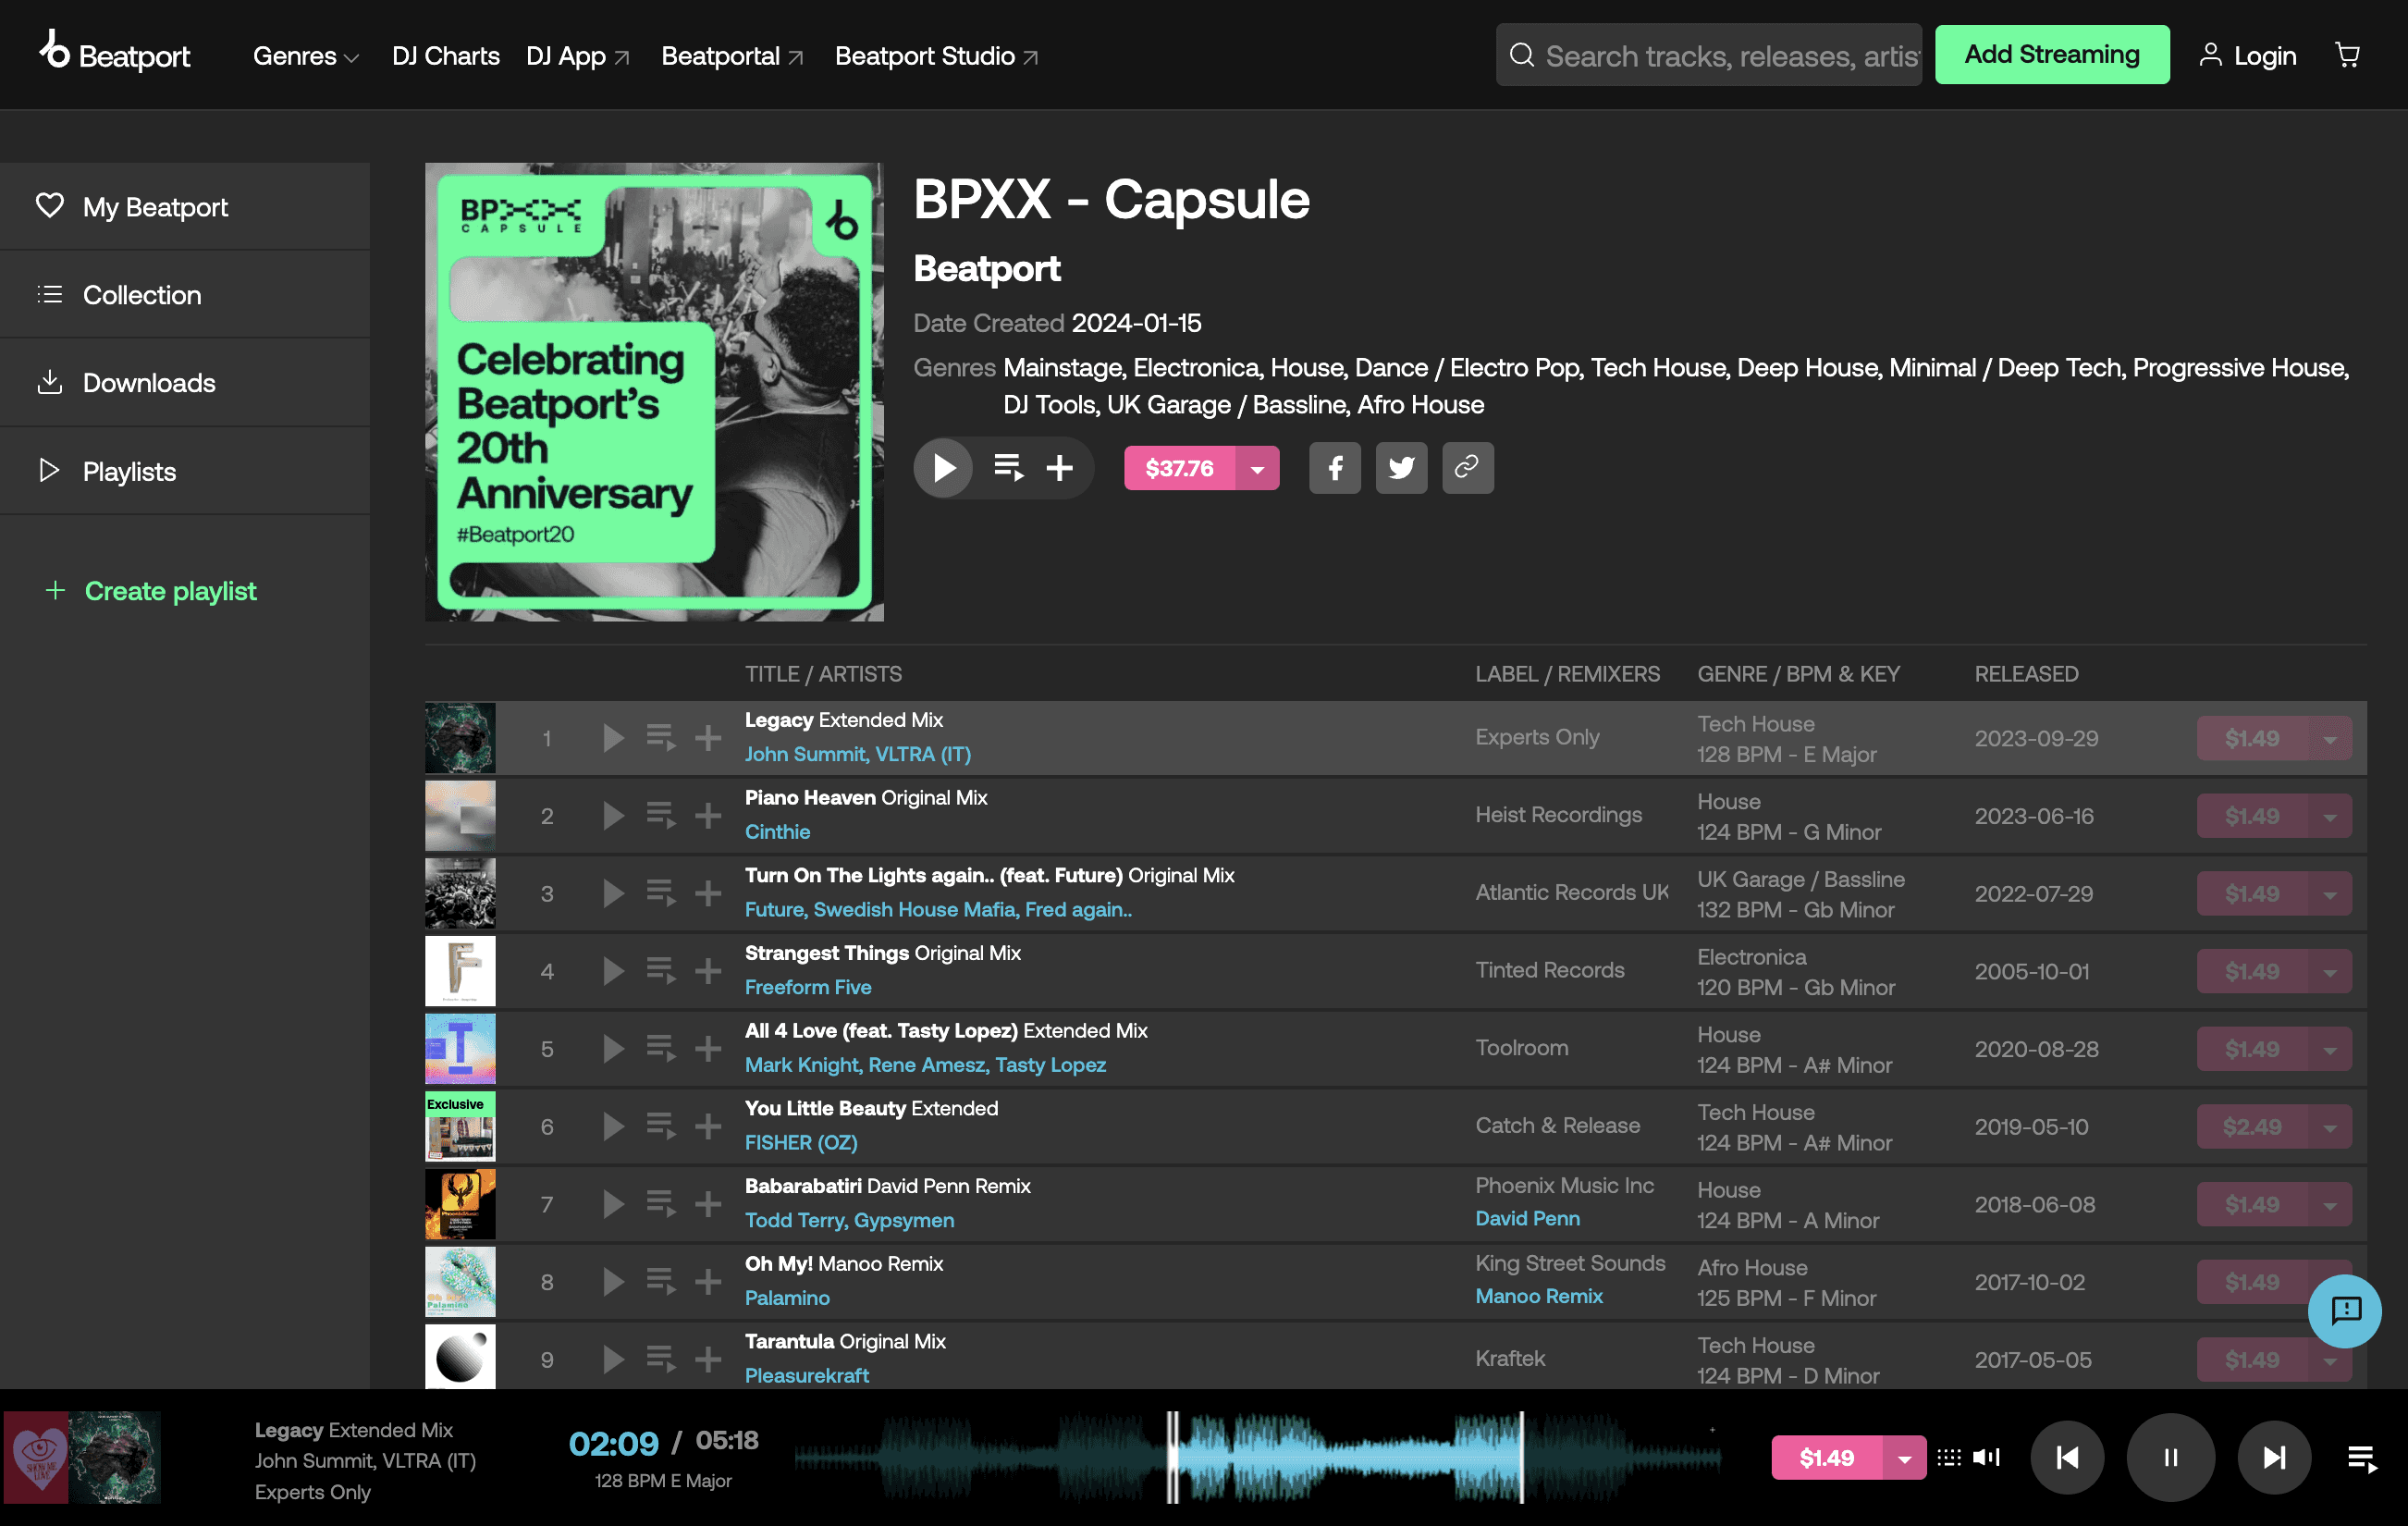Viewport: 2408px width, 1526px height.
Task: Queue the Strangest Things track
Action: (x=660, y=971)
